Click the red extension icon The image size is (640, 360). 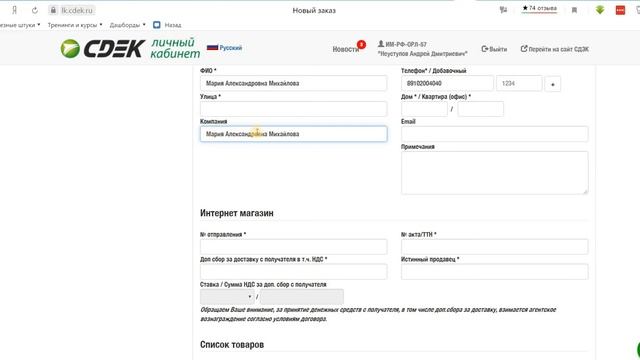(620, 10)
